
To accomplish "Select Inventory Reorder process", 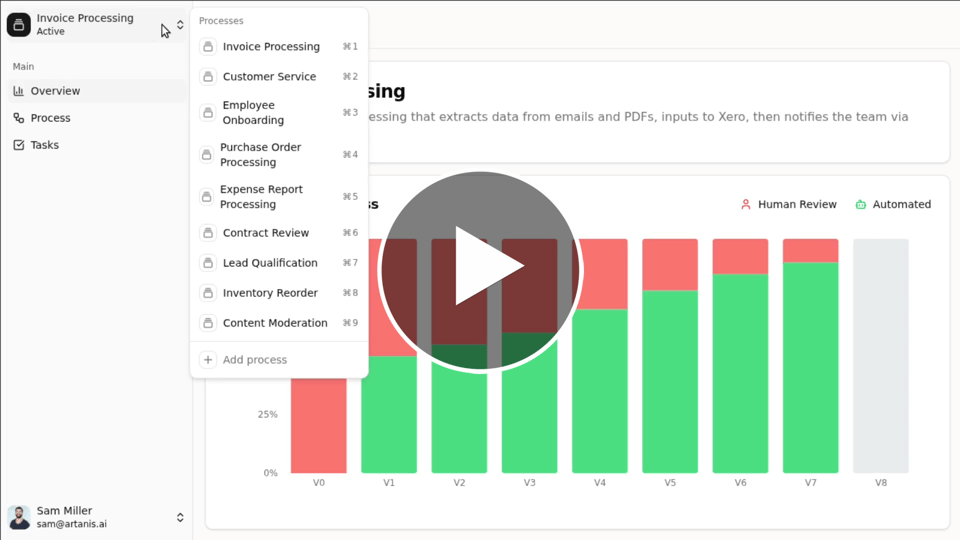I will (269, 293).
